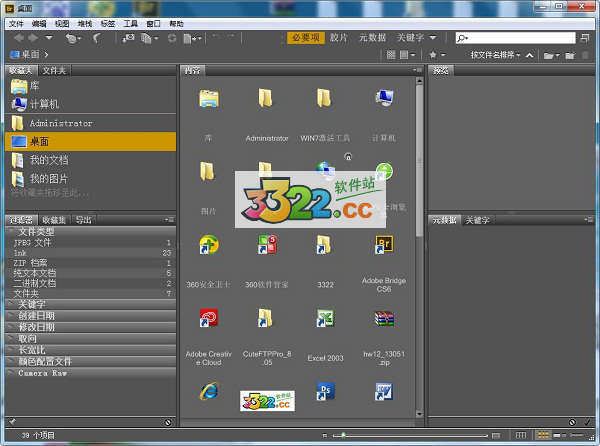600x446 pixels.
Task: Click the keep filter pin icon
Action: click(x=12, y=422)
